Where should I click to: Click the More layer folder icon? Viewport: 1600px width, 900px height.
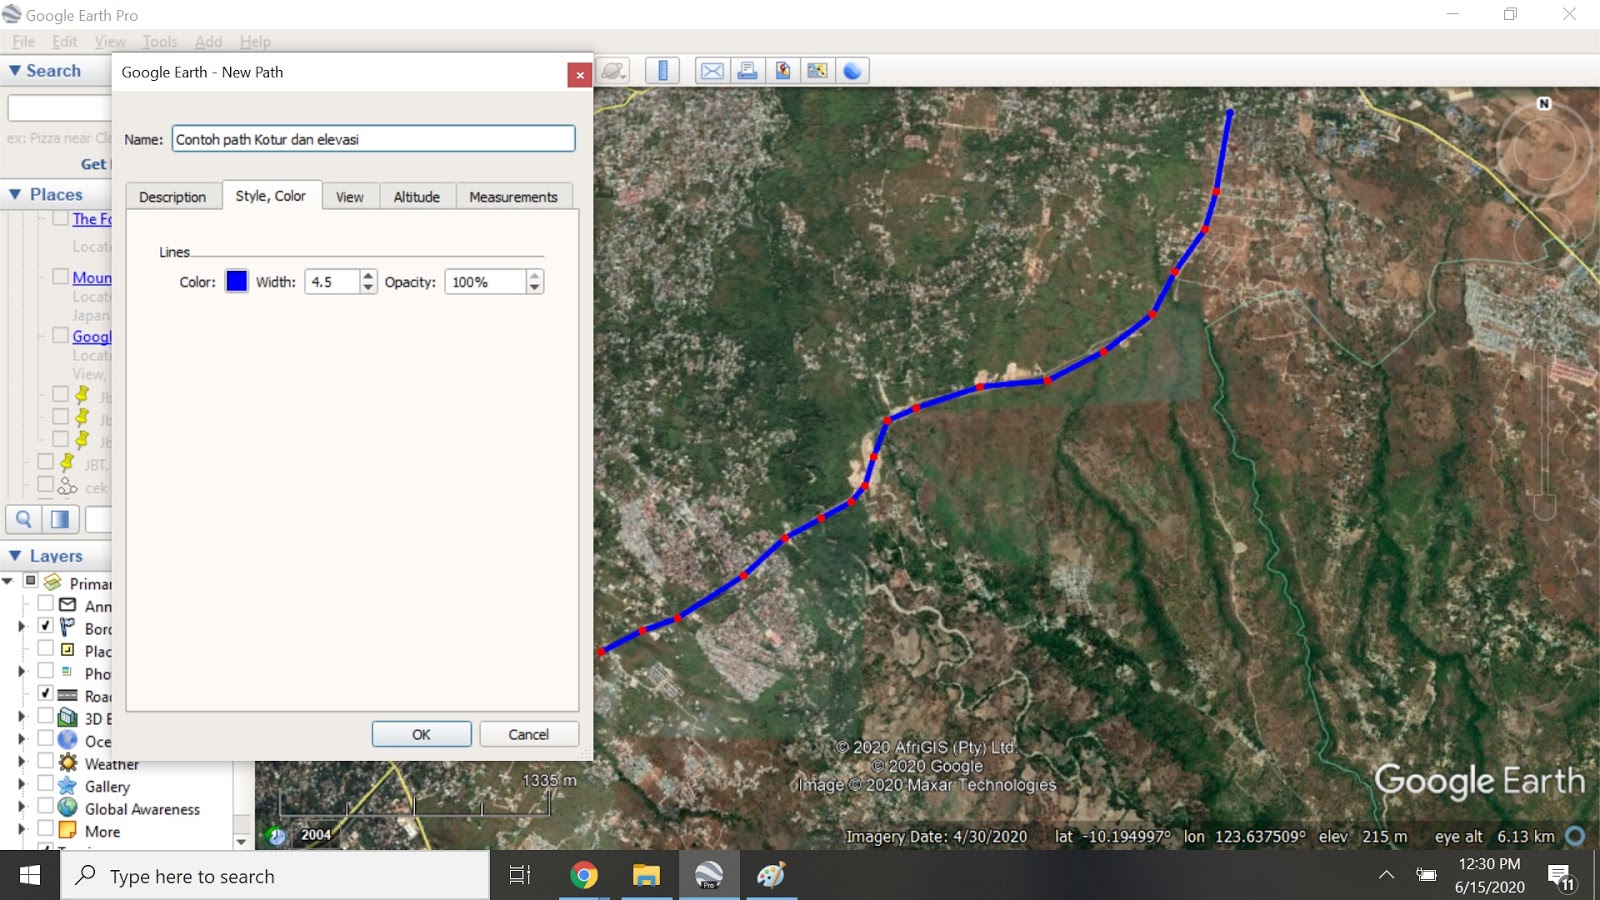click(x=68, y=830)
